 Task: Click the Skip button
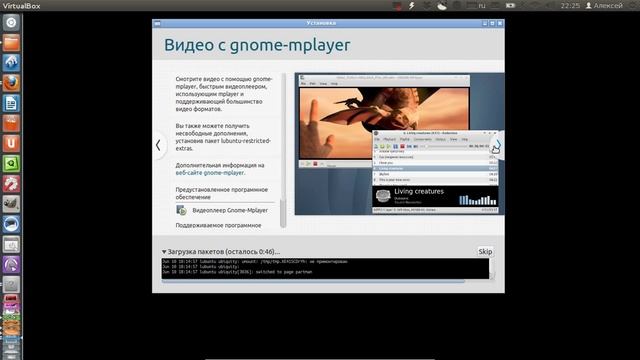[x=485, y=251]
